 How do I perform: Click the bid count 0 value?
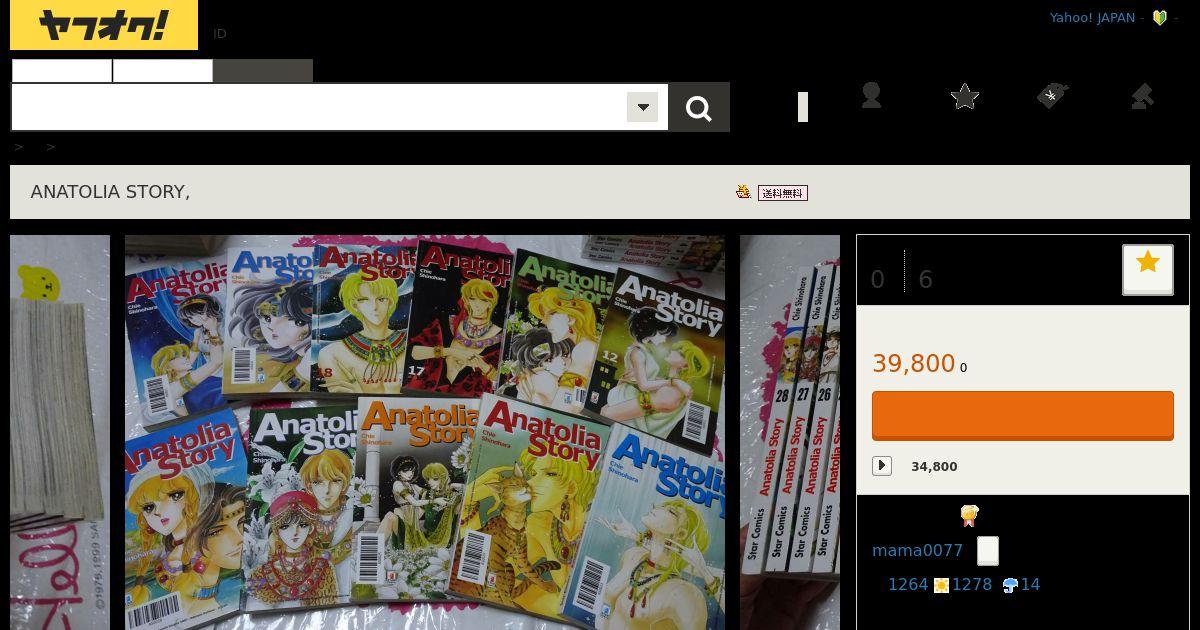pyautogui.click(x=877, y=280)
